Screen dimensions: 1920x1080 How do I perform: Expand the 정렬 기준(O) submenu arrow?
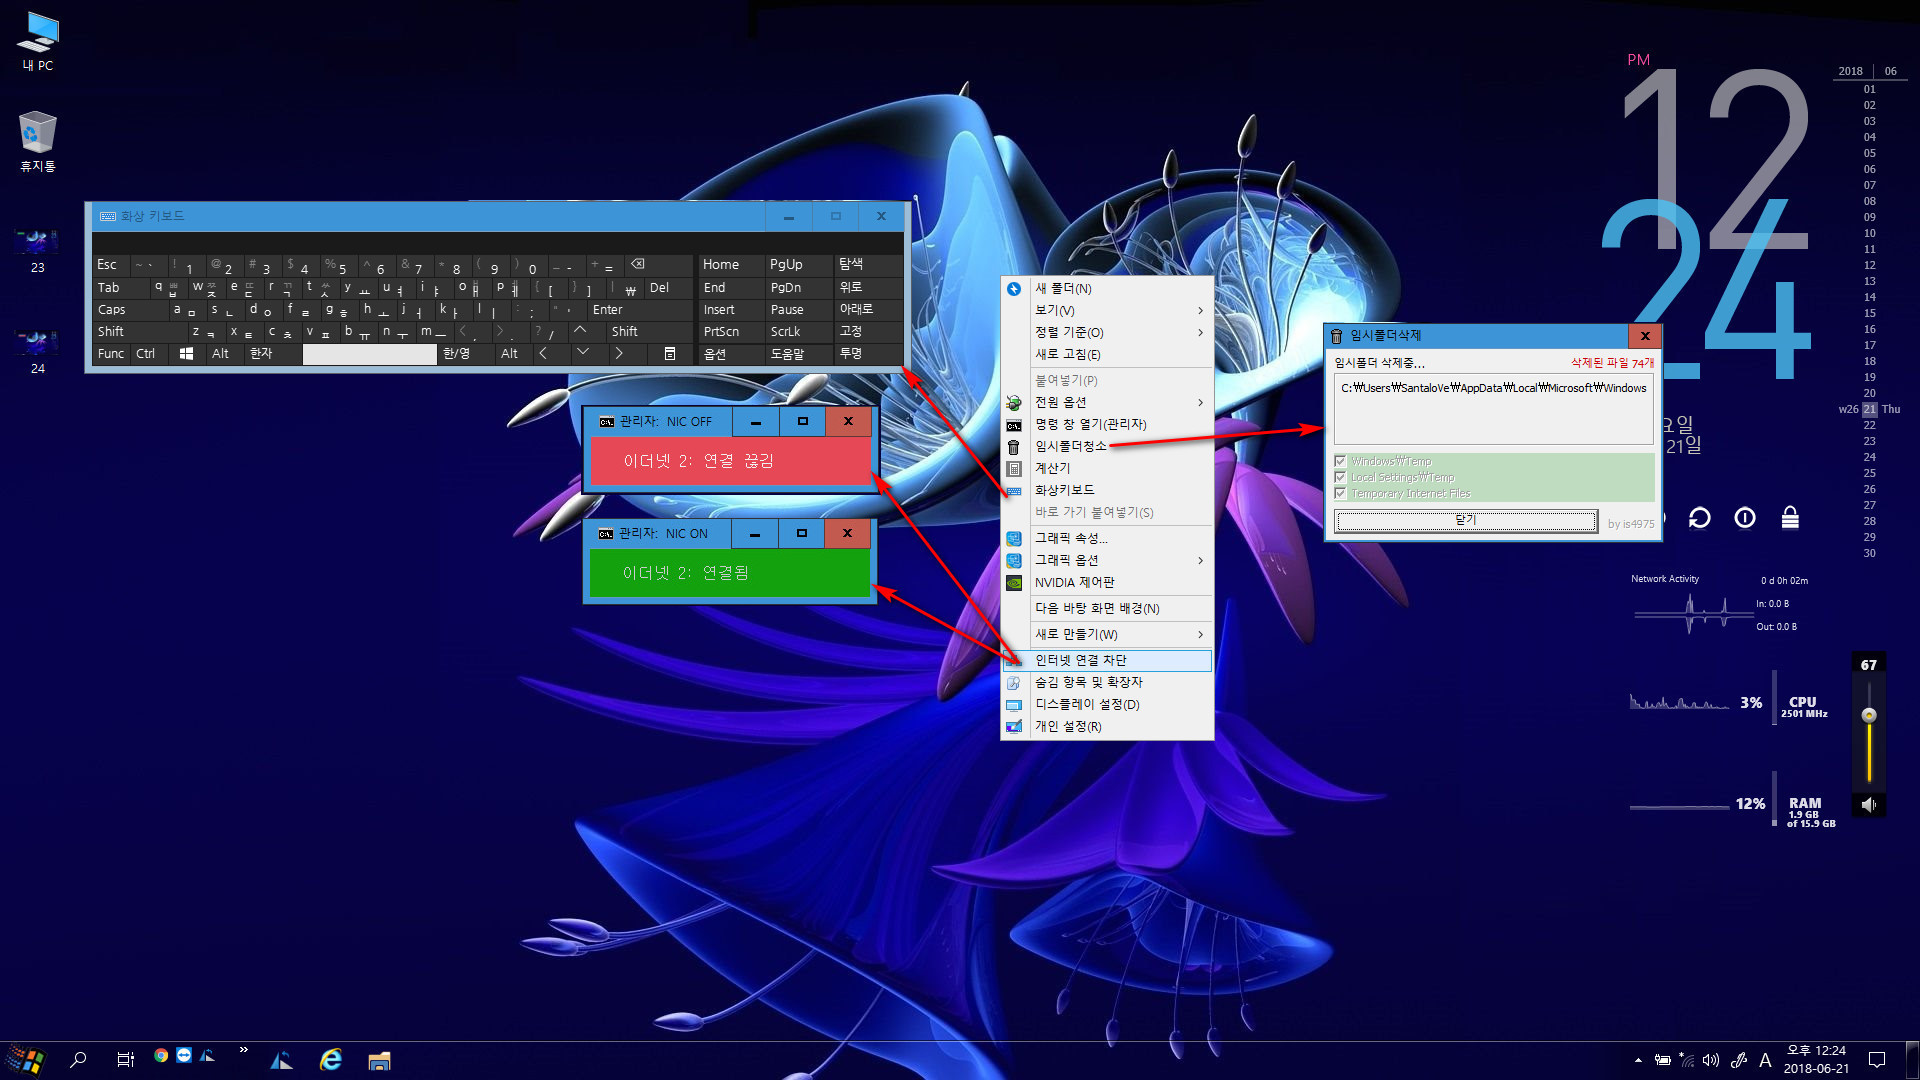tap(1200, 333)
